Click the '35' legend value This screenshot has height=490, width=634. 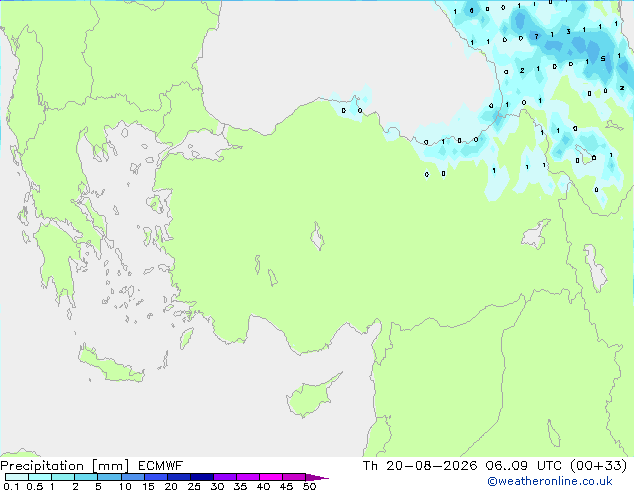[x=240, y=486]
